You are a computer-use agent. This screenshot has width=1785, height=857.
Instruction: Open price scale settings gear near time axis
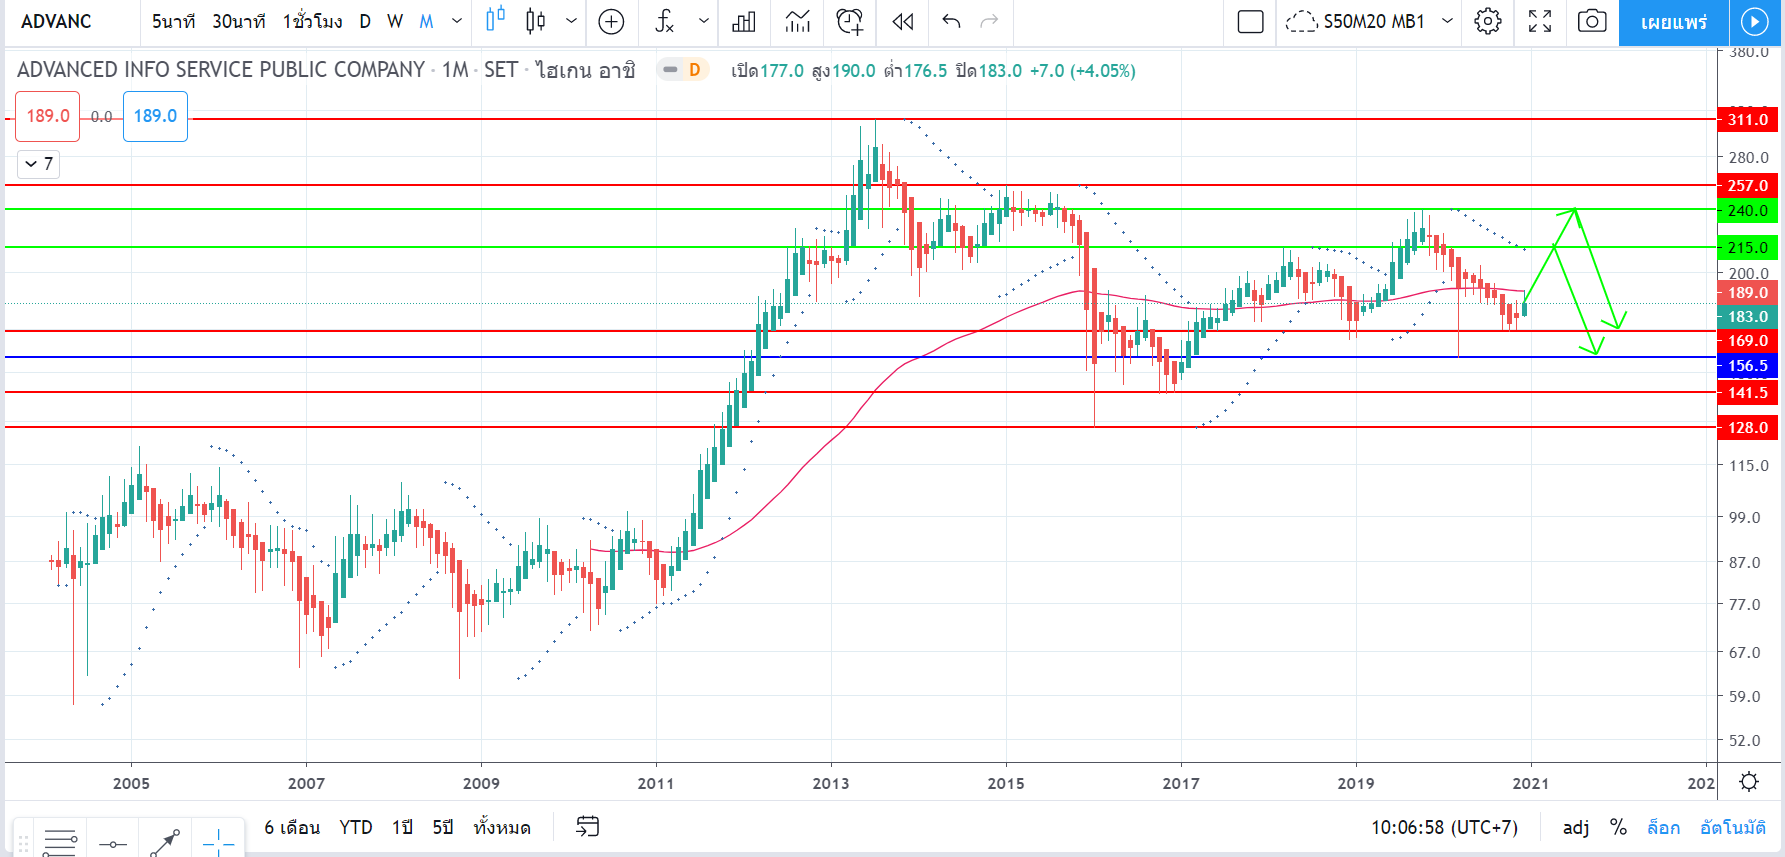(1749, 782)
